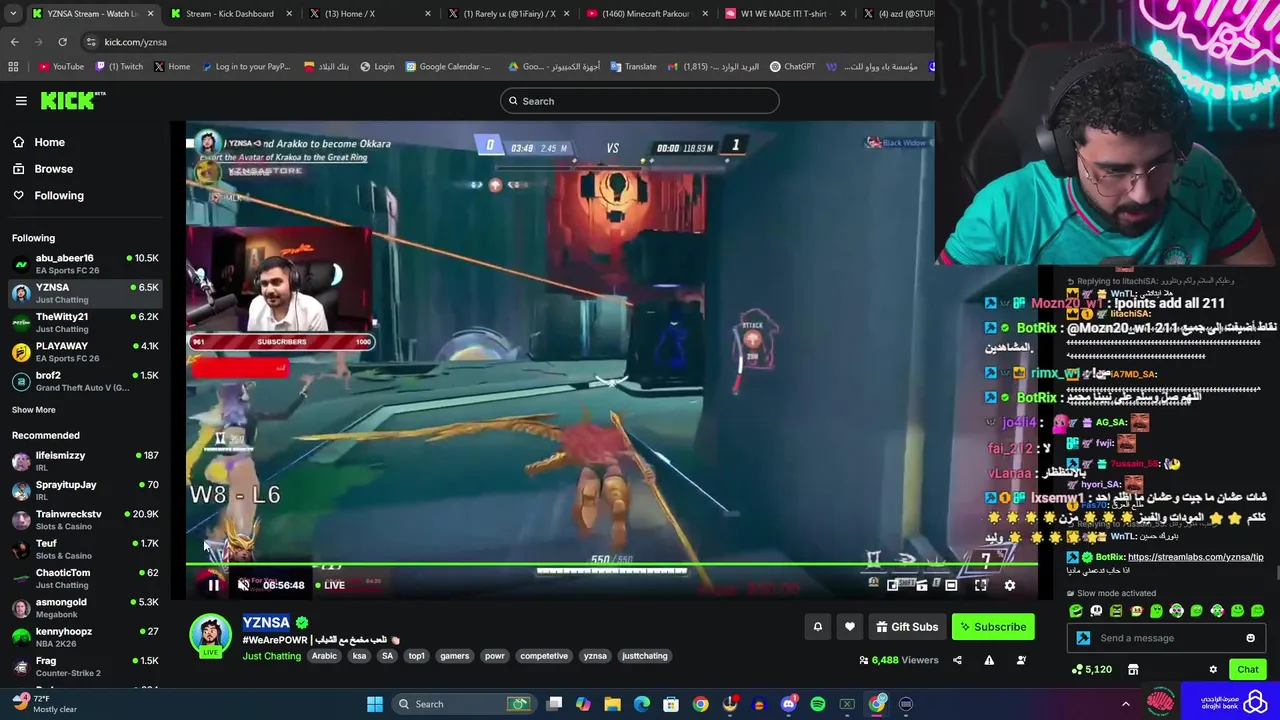Click the green Chat send button

(1247, 669)
